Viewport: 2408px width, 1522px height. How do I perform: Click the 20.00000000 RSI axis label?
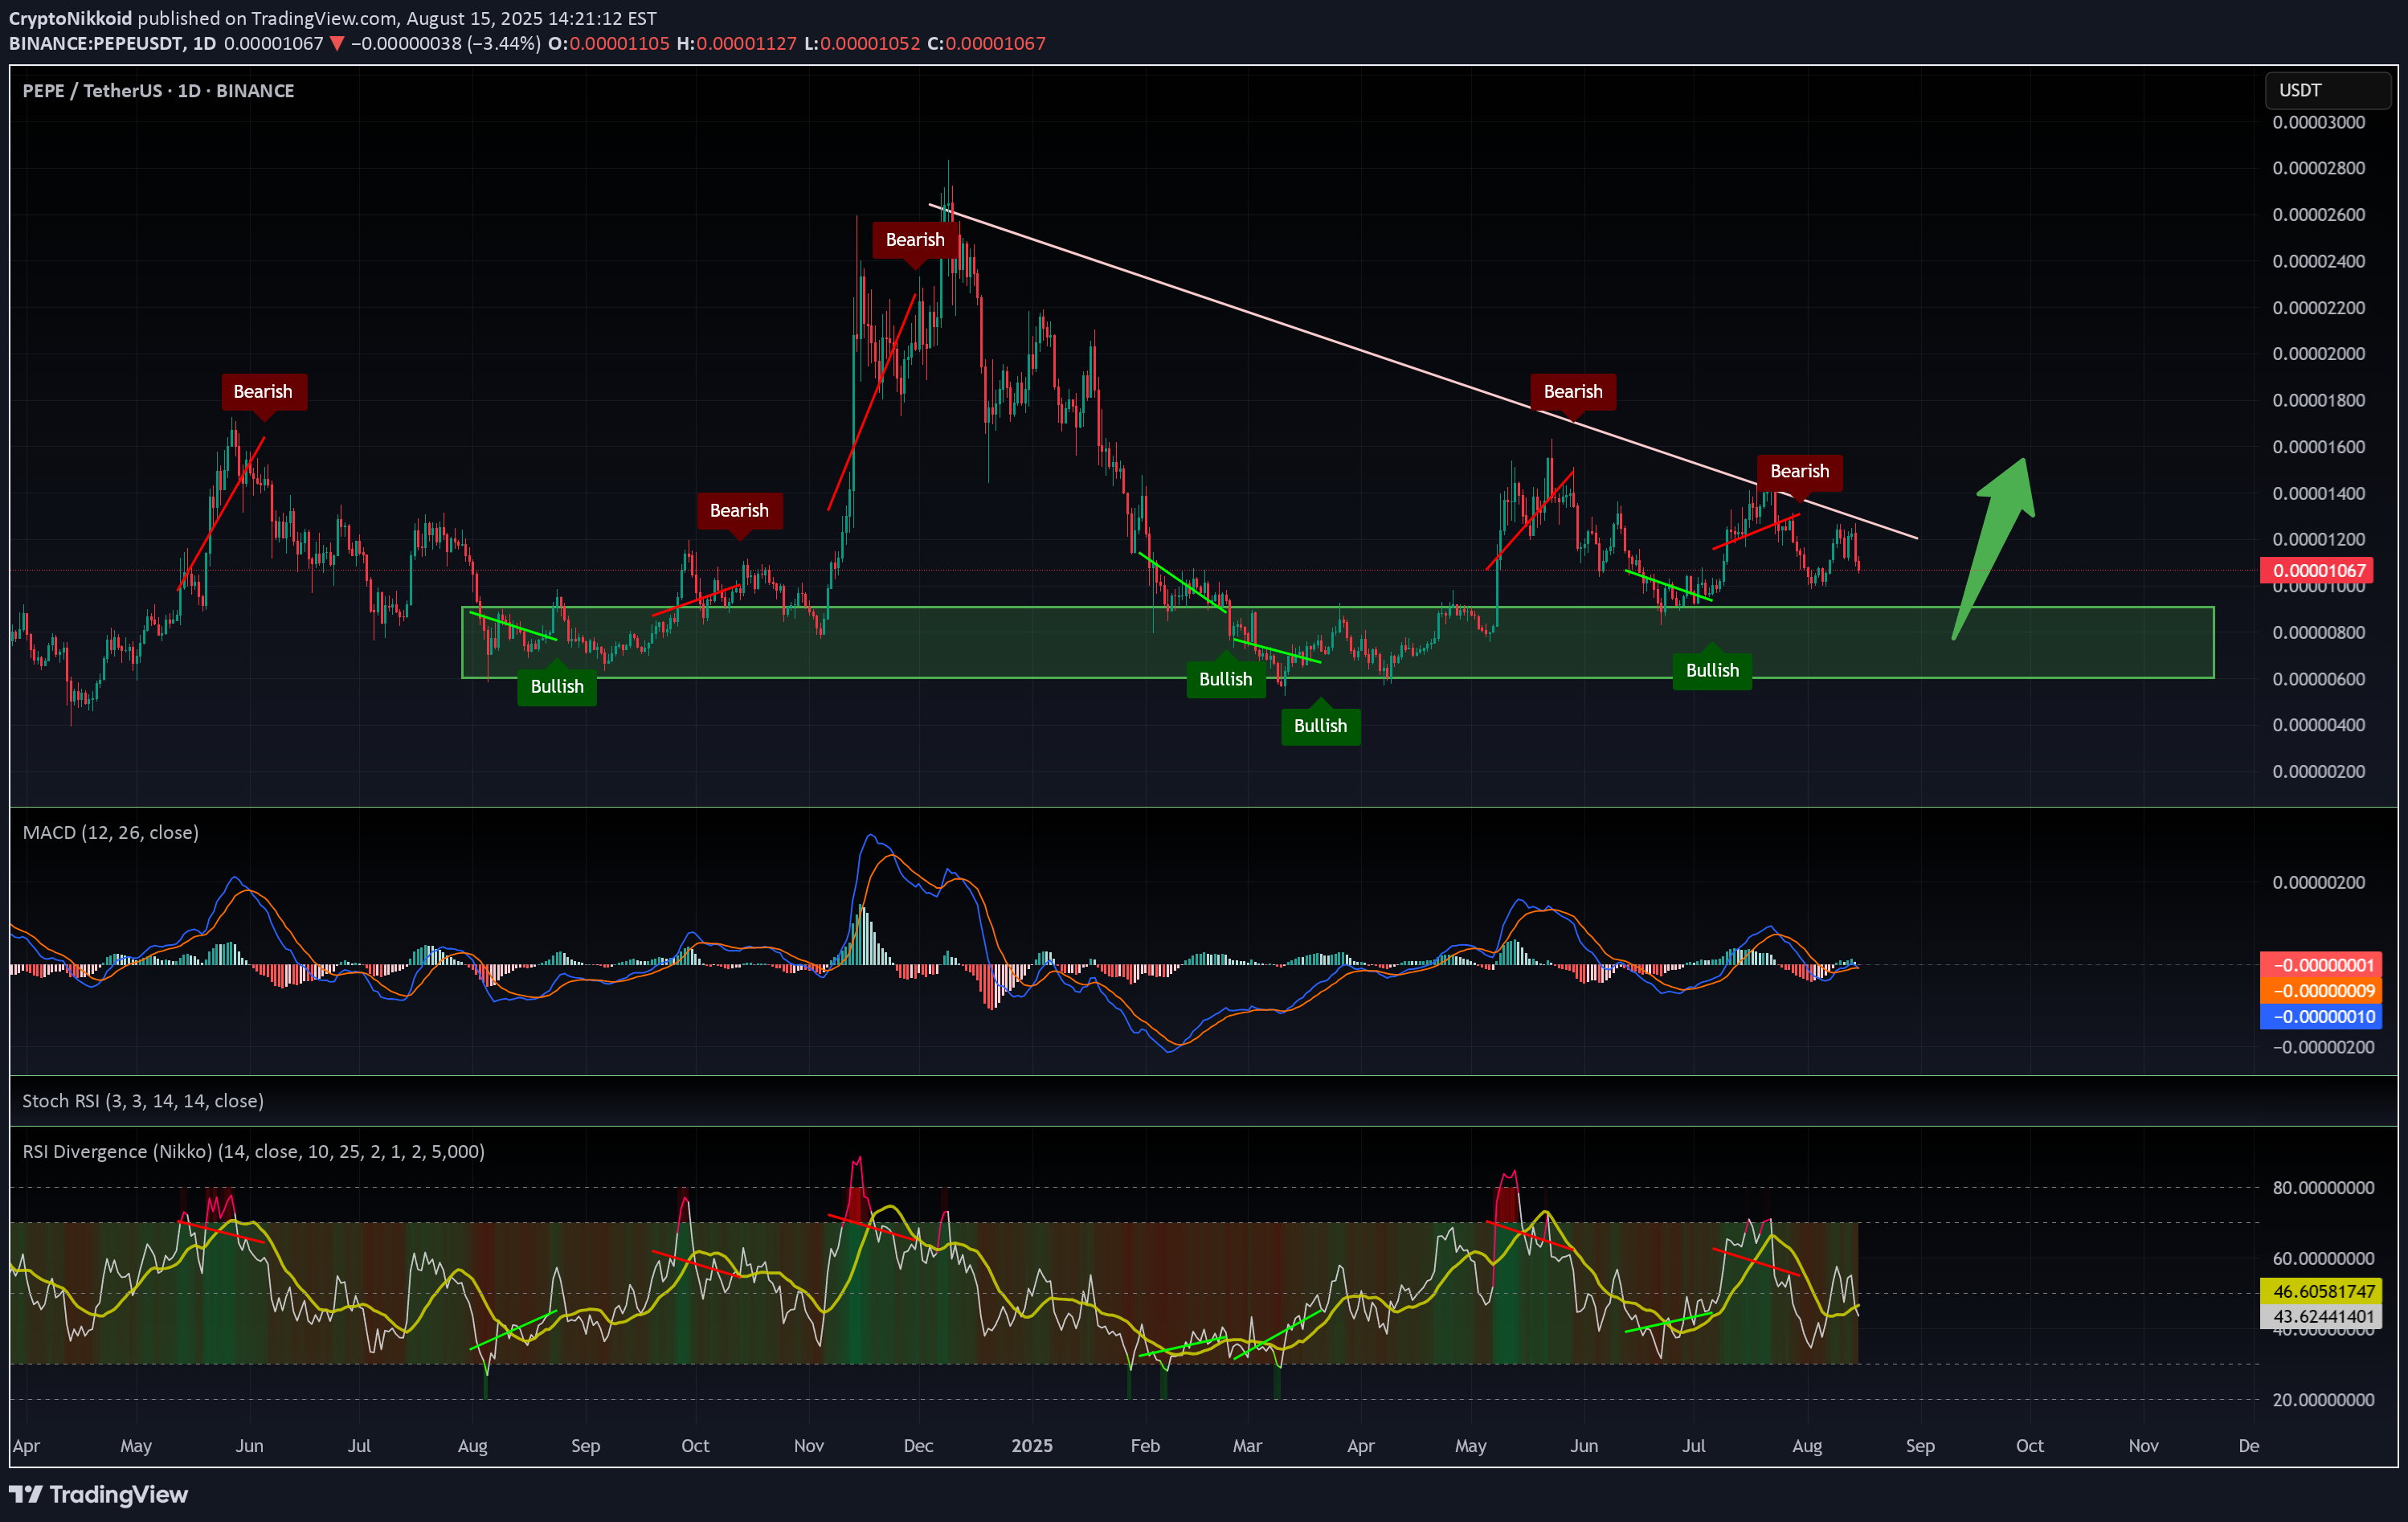click(2323, 1399)
